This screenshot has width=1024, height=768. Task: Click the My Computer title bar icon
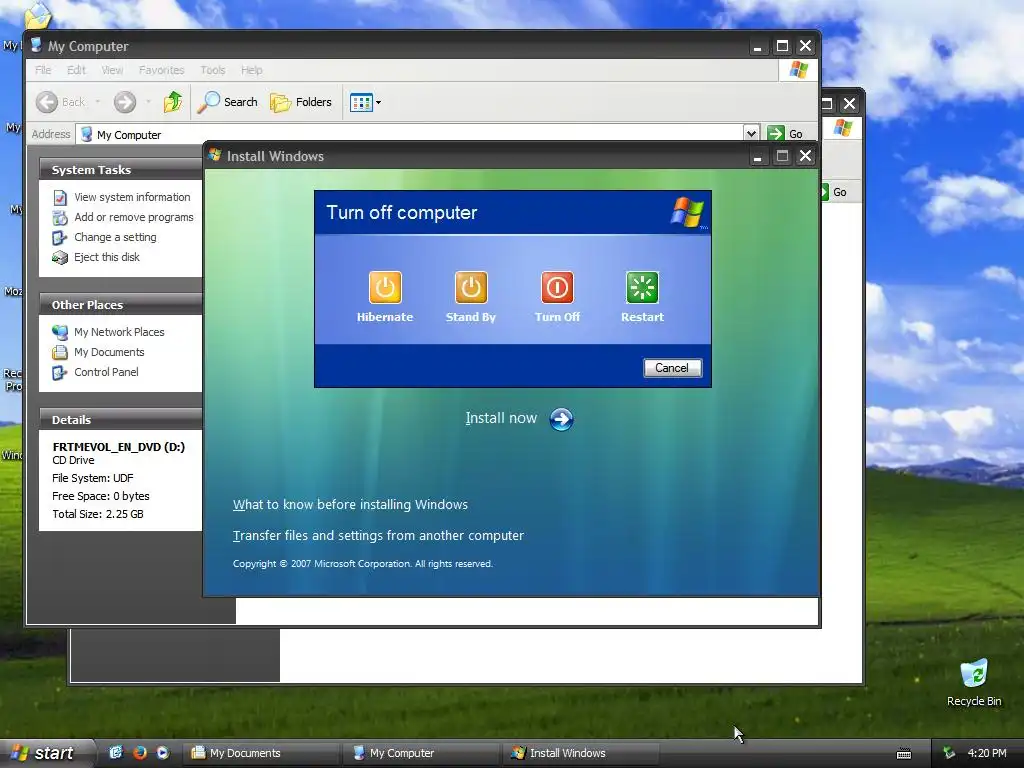point(37,45)
